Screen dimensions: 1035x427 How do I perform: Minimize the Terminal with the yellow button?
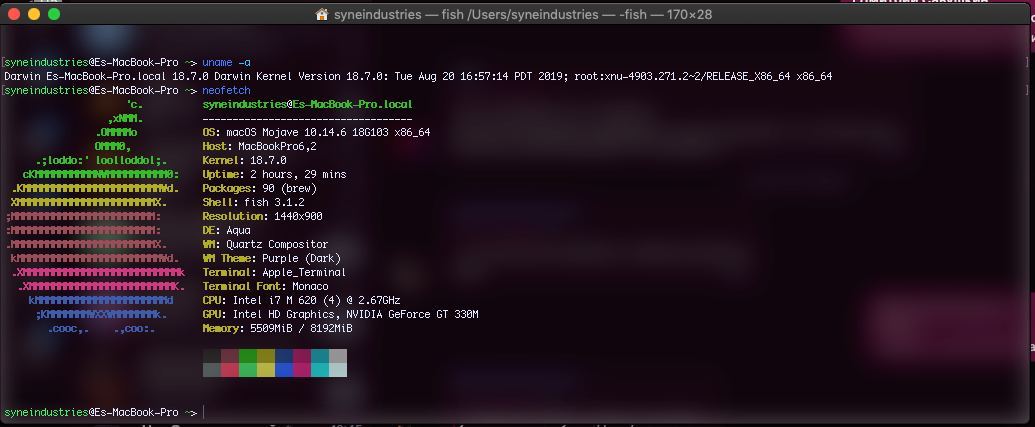click(x=34, y=14)
